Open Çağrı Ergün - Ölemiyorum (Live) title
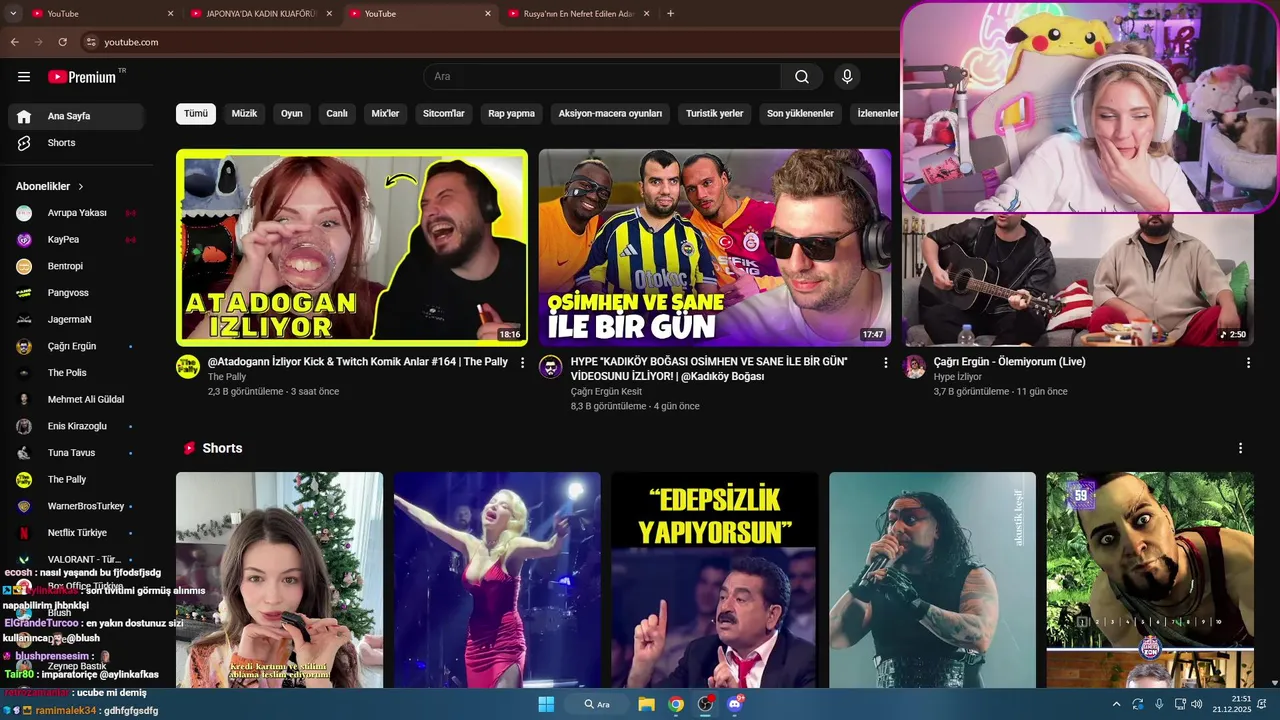Image resolution: width=1280 pixels, height=720 pixels. click(x=1009, y=362)
